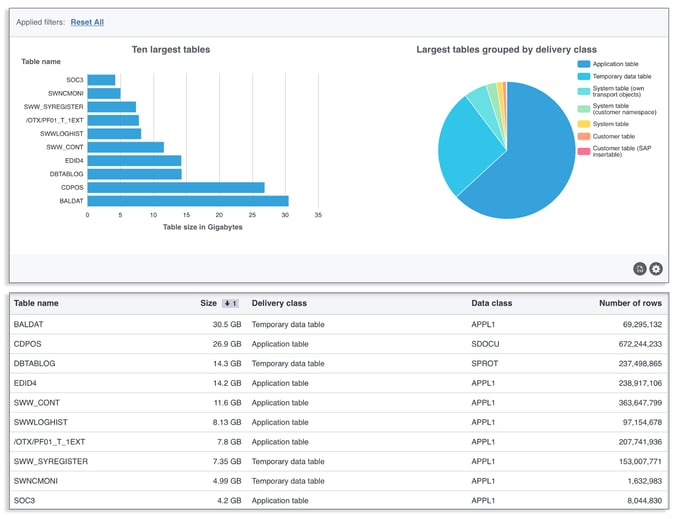The width and height of the screenshot is (678, 519).
Task: Select the SOC3 bar in chart
Action: click(x=101, y=80)
